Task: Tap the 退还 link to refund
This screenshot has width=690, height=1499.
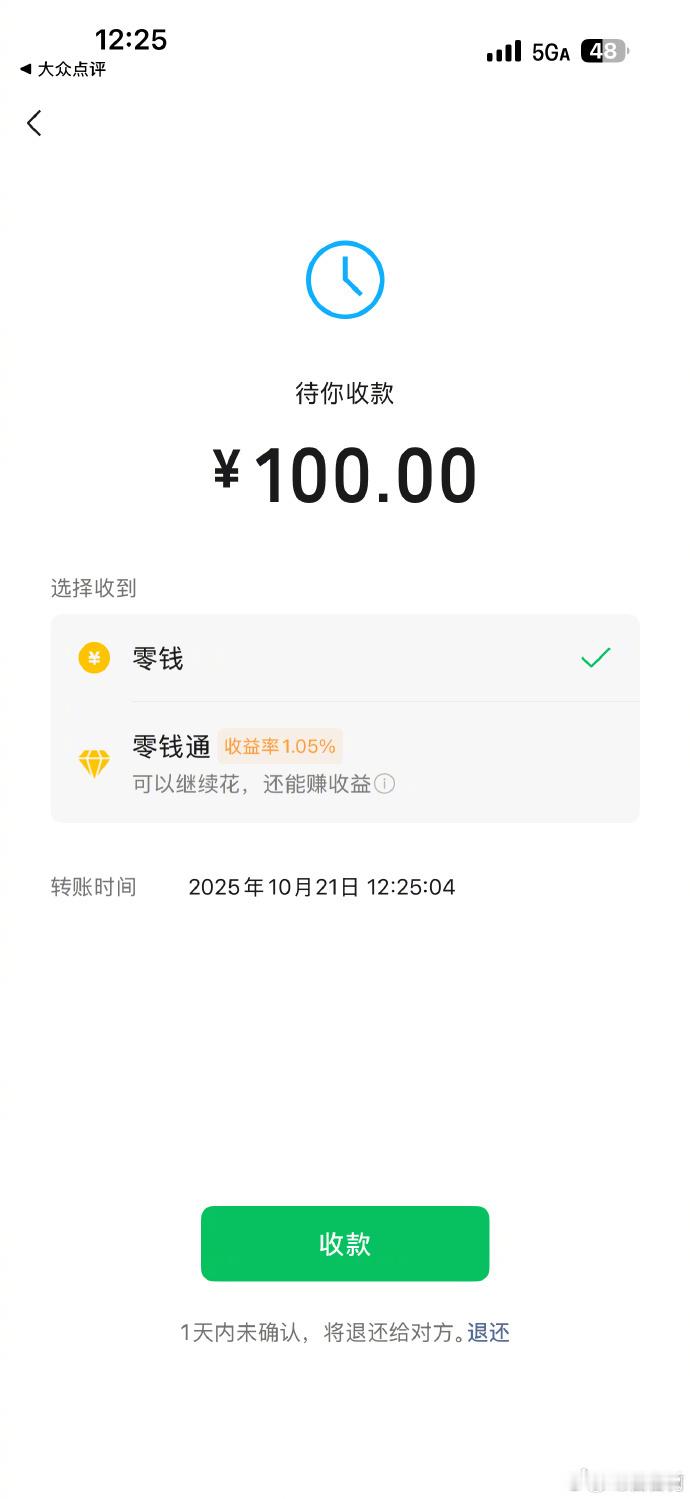Action: (488, 1332)
